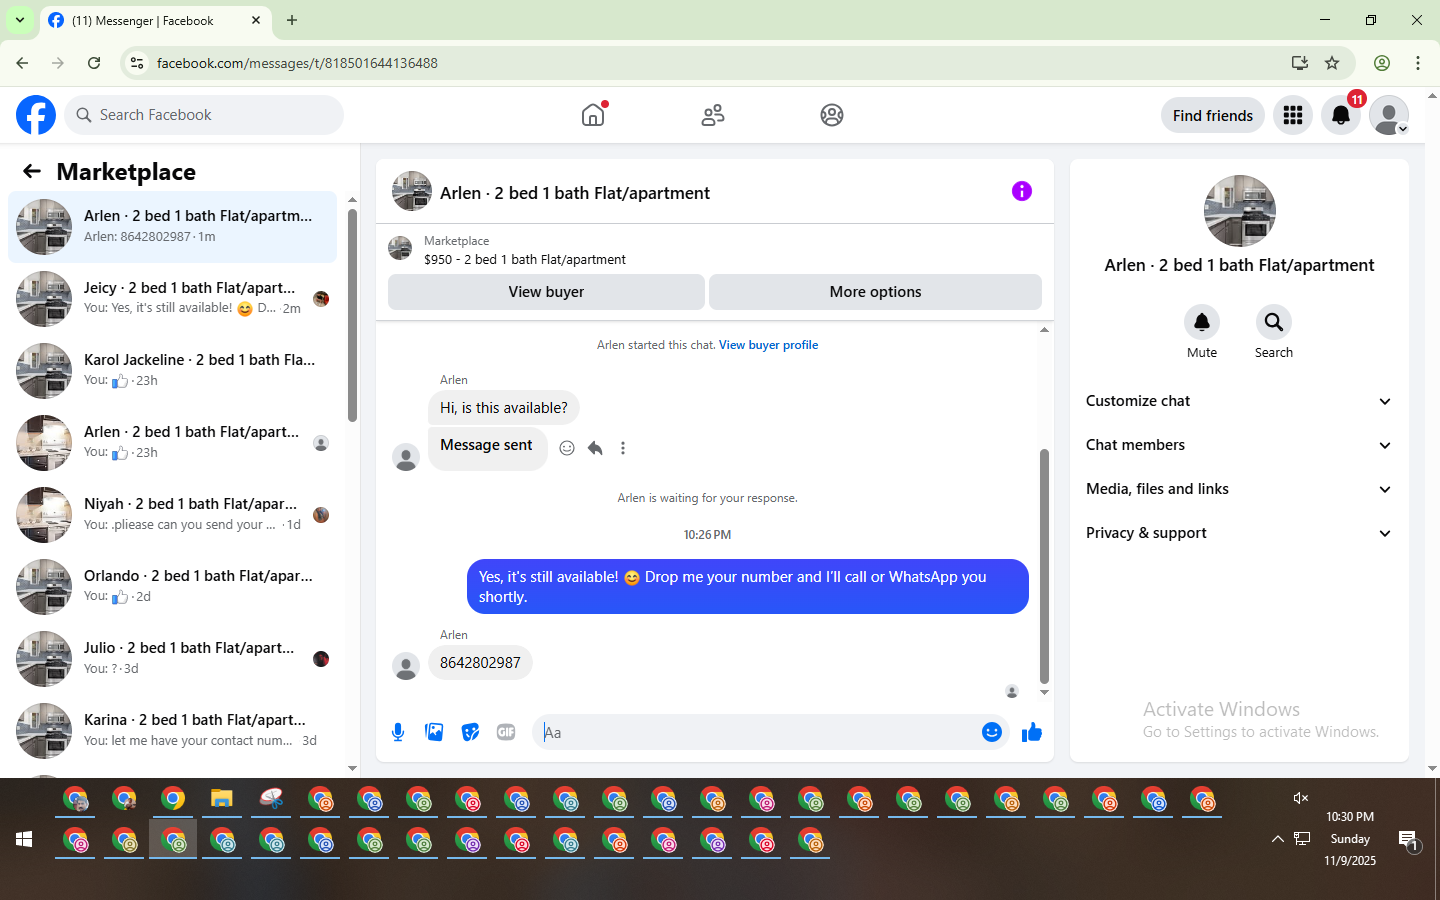Open the Friends icon in top navigation
The height and width of the screenshot is (900, 1440).
(x=713, y=115)
